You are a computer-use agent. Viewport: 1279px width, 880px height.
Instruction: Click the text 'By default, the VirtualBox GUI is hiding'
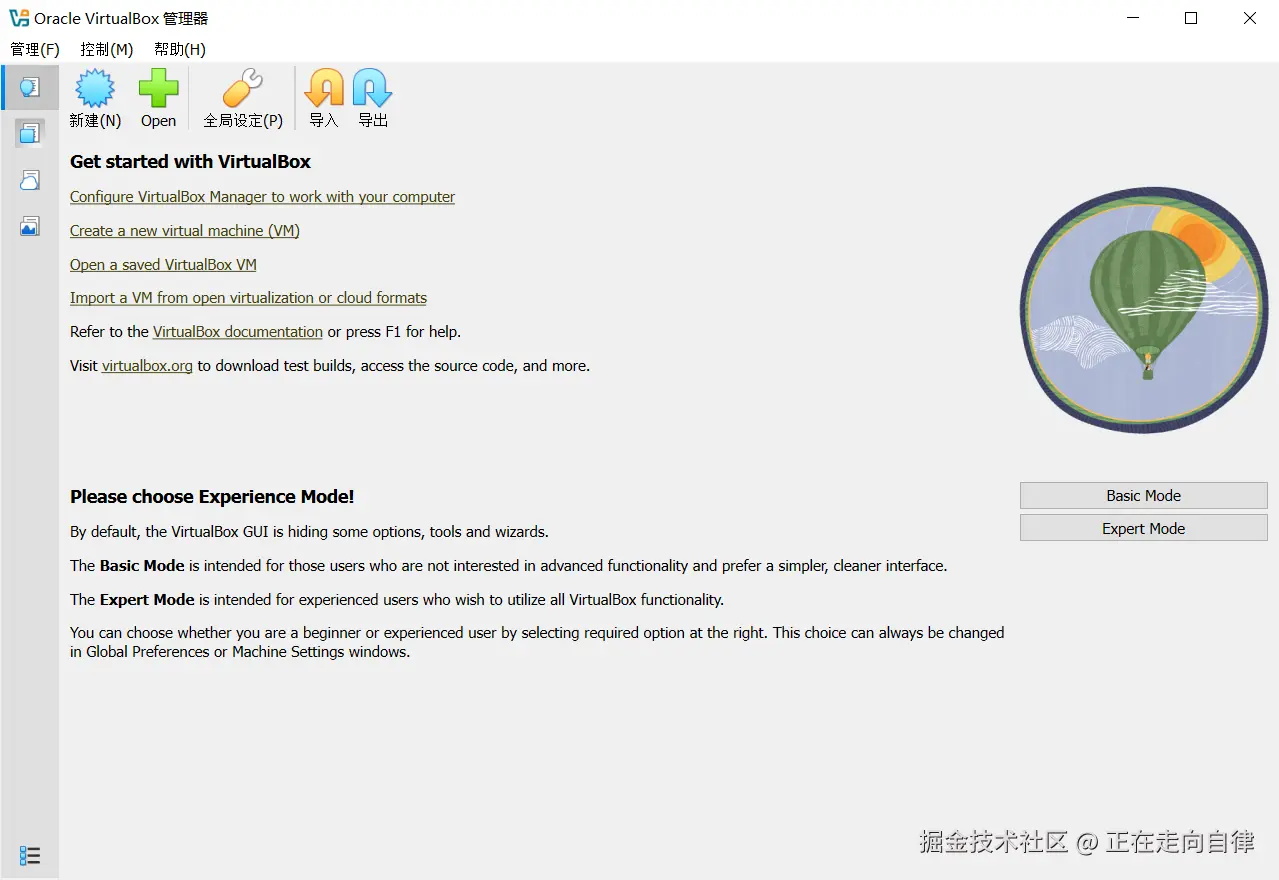point(309,532)
